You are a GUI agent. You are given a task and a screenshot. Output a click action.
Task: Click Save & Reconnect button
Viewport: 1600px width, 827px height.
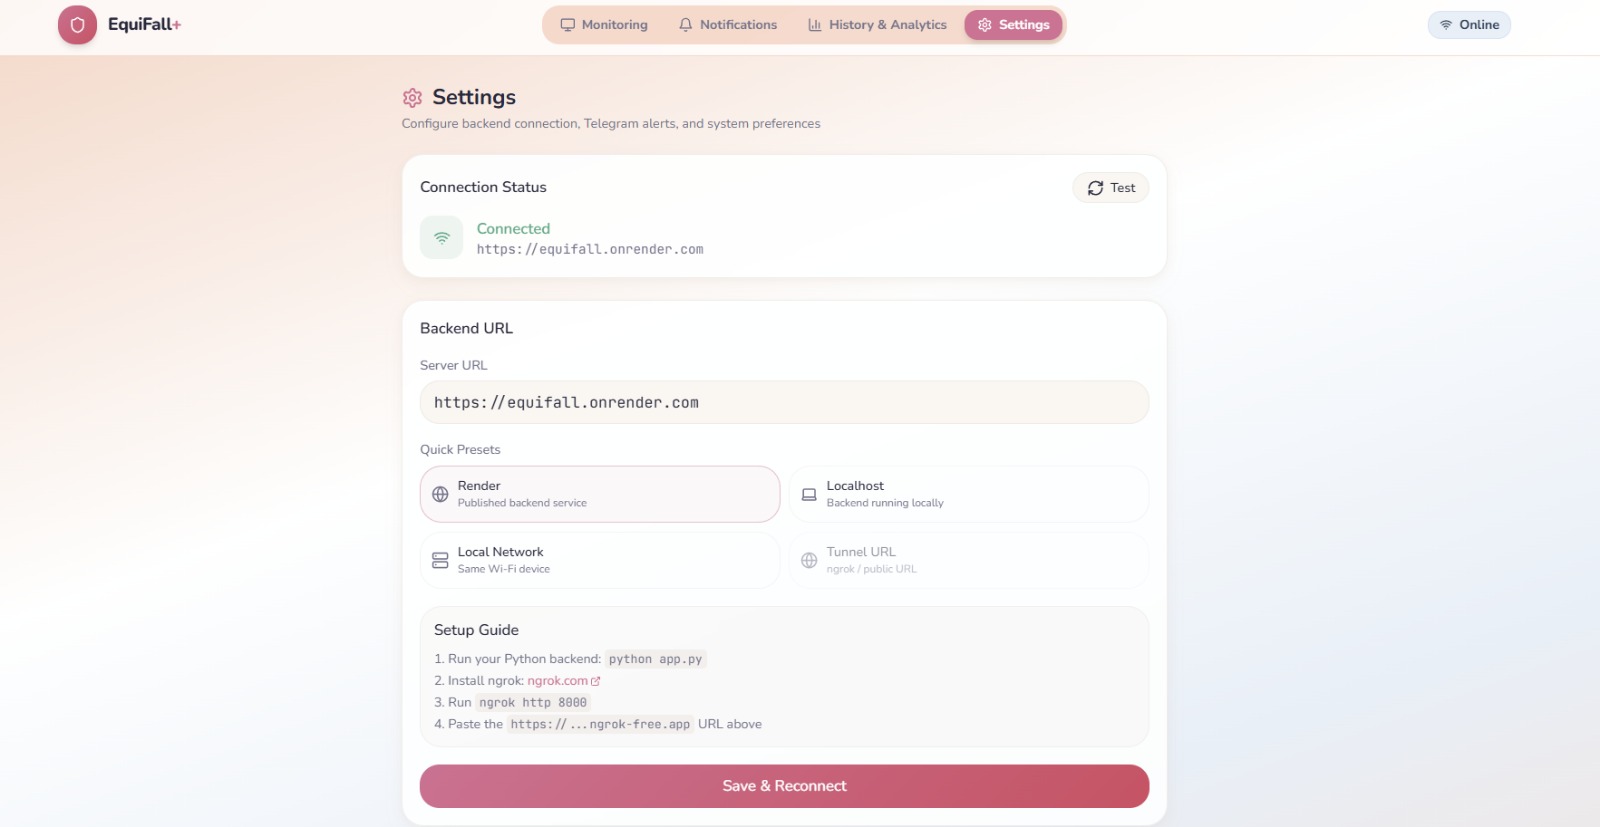coord(784,786)
